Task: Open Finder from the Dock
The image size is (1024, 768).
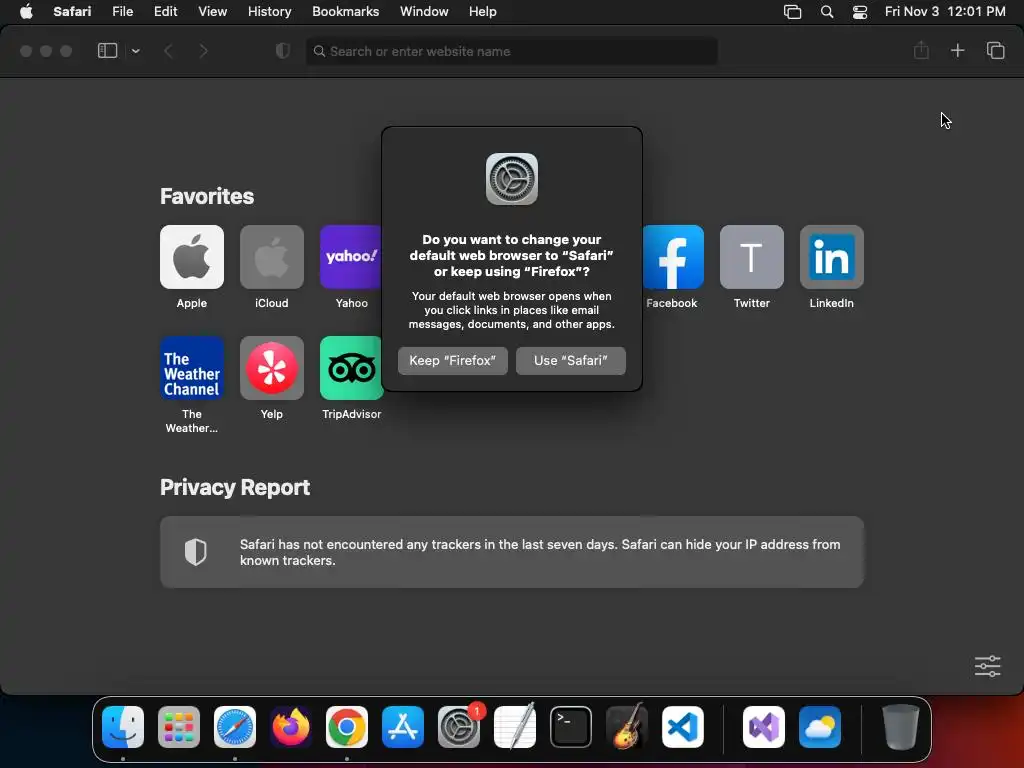Action: pyautogui.click(x=123, y=727)
